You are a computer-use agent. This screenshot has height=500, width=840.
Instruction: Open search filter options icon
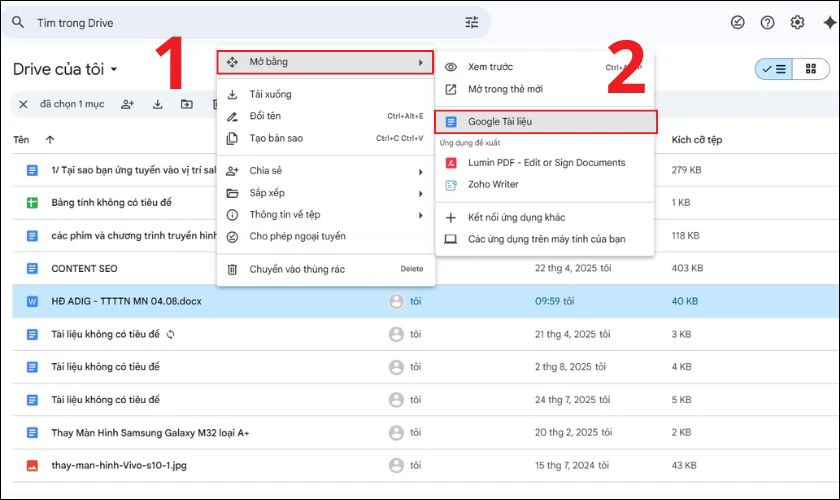point(471,23)
